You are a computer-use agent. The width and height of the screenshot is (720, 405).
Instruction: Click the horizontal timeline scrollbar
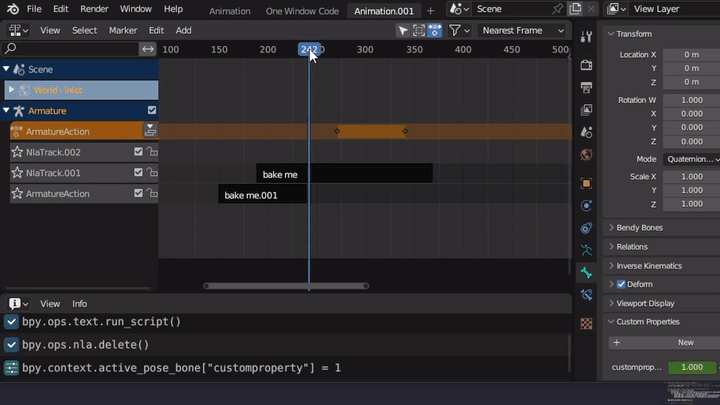click(x=286, y=286)
